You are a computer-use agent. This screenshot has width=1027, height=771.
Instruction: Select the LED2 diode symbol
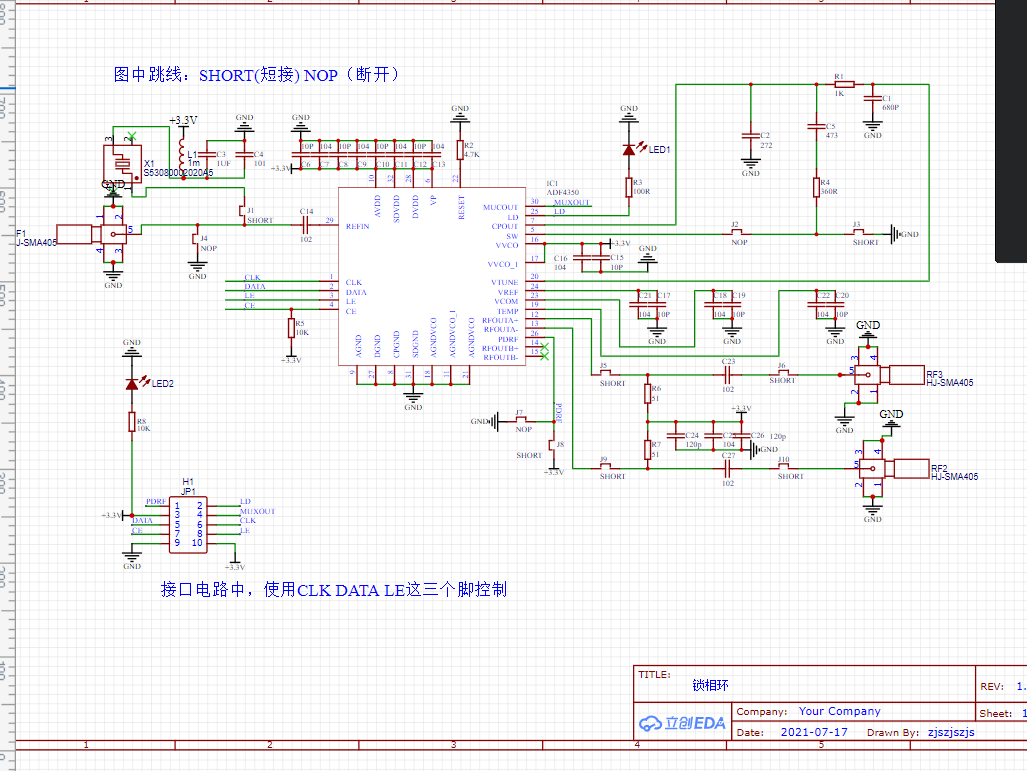132,384
